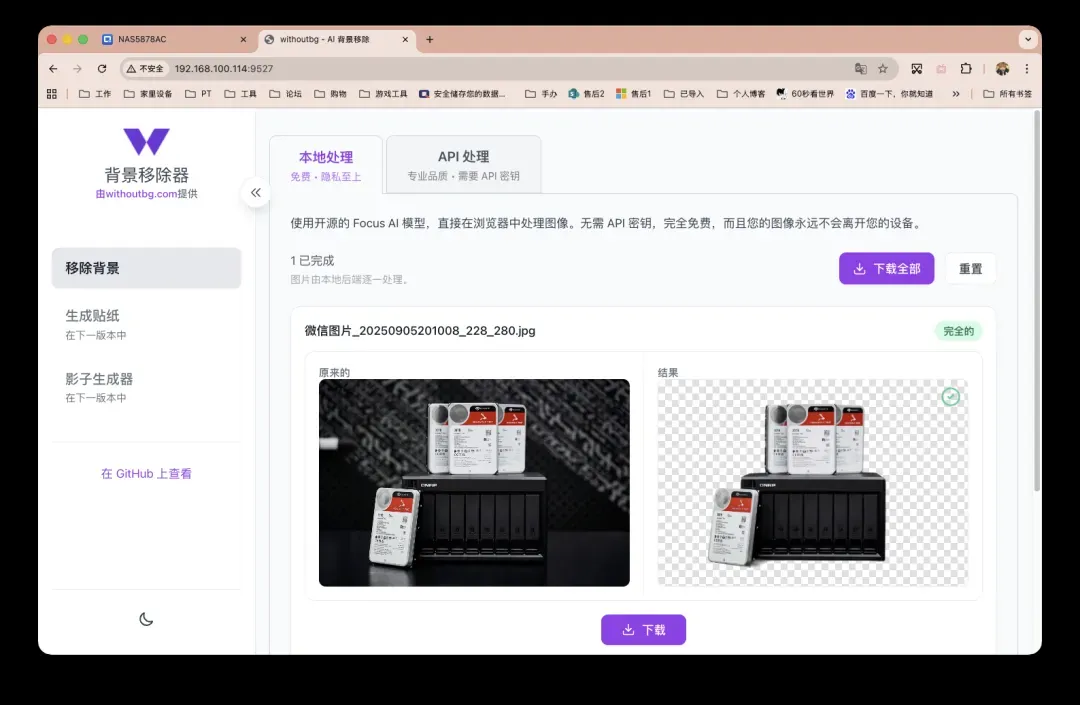Toggle dark mode with the moon icon
Screen dimensions: 1080x705
click(x=146, y=619)
